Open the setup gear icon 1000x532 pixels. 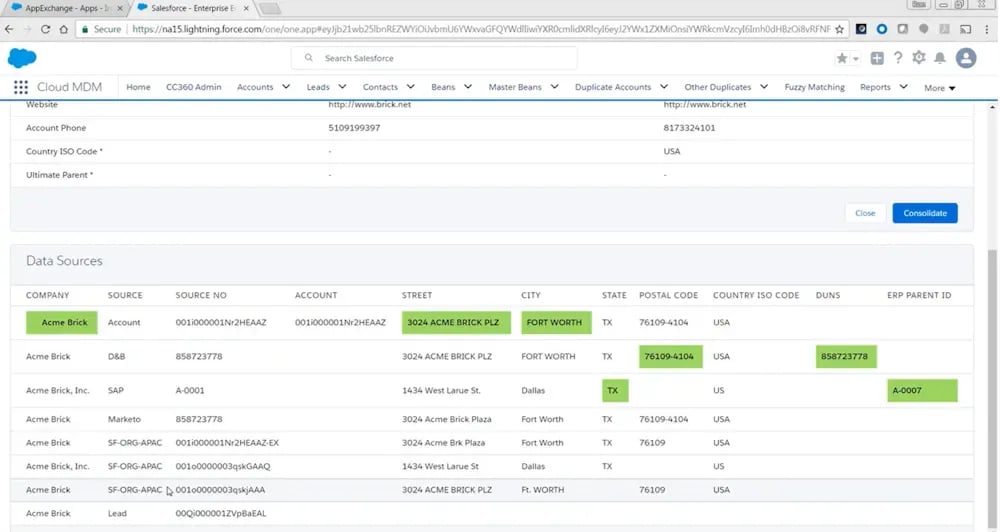pyautogui.click(x=919, y=58)
